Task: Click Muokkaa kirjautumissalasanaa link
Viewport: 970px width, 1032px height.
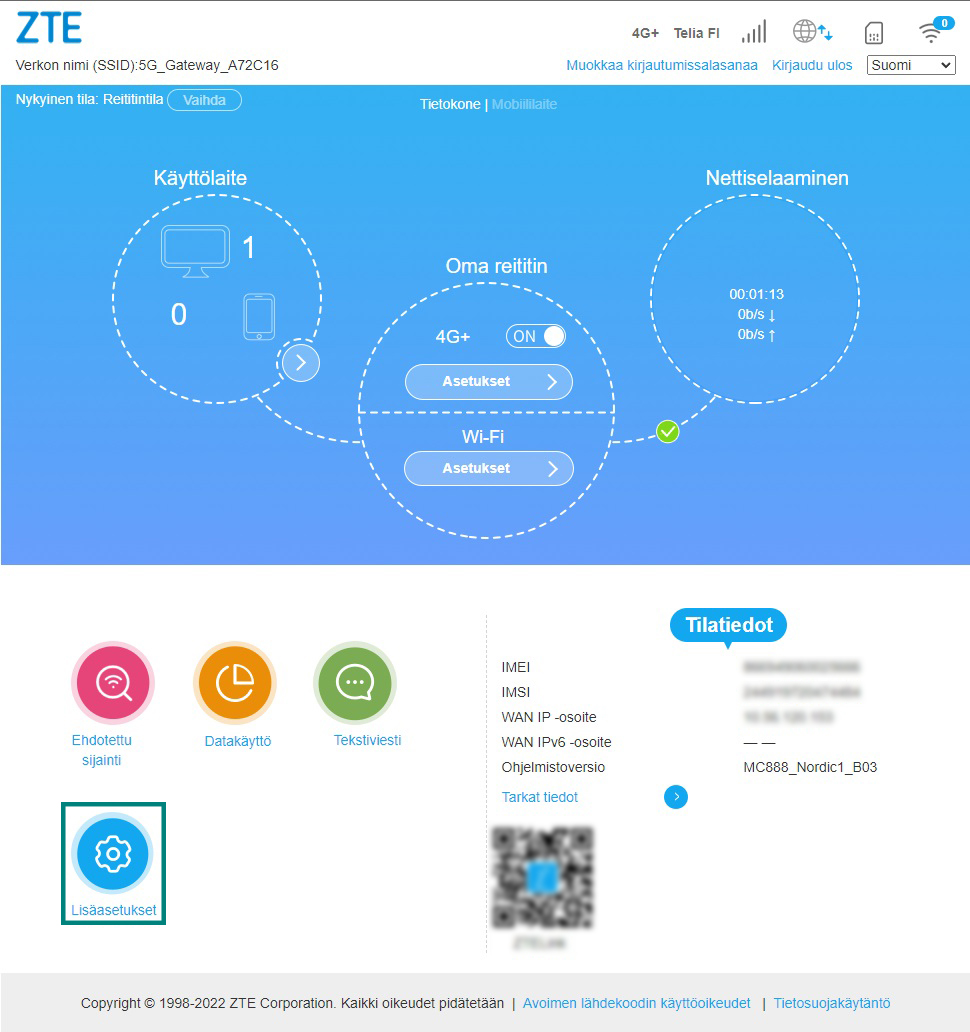Action: point(662,65)
